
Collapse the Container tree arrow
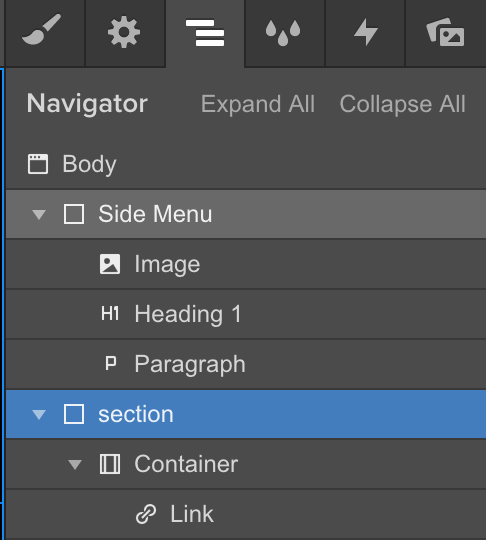[75, 465]
